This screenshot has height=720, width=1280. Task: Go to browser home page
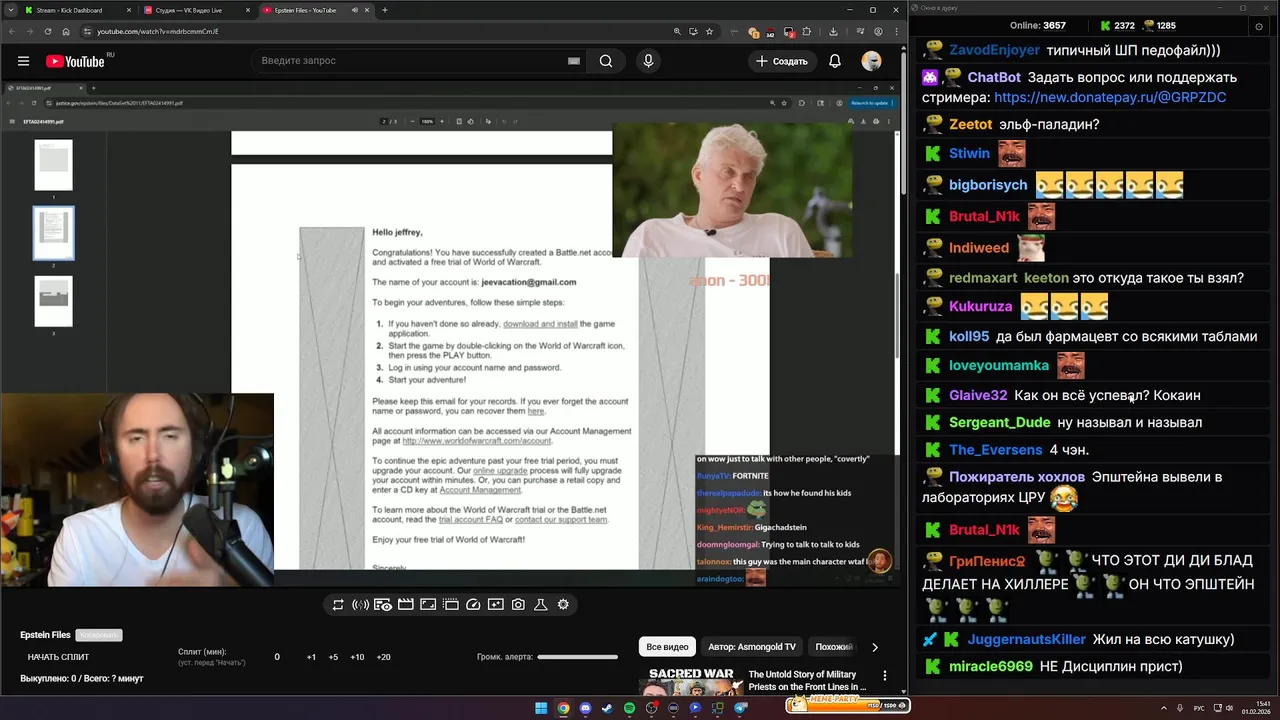coord(66,31)
